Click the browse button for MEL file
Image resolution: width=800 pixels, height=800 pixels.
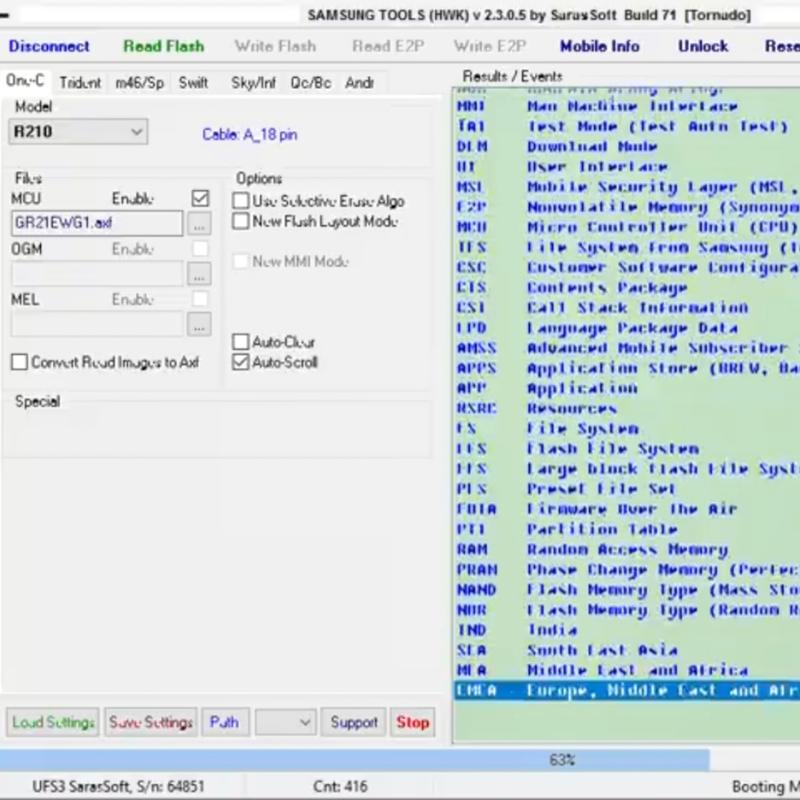[x=199, y=324]
